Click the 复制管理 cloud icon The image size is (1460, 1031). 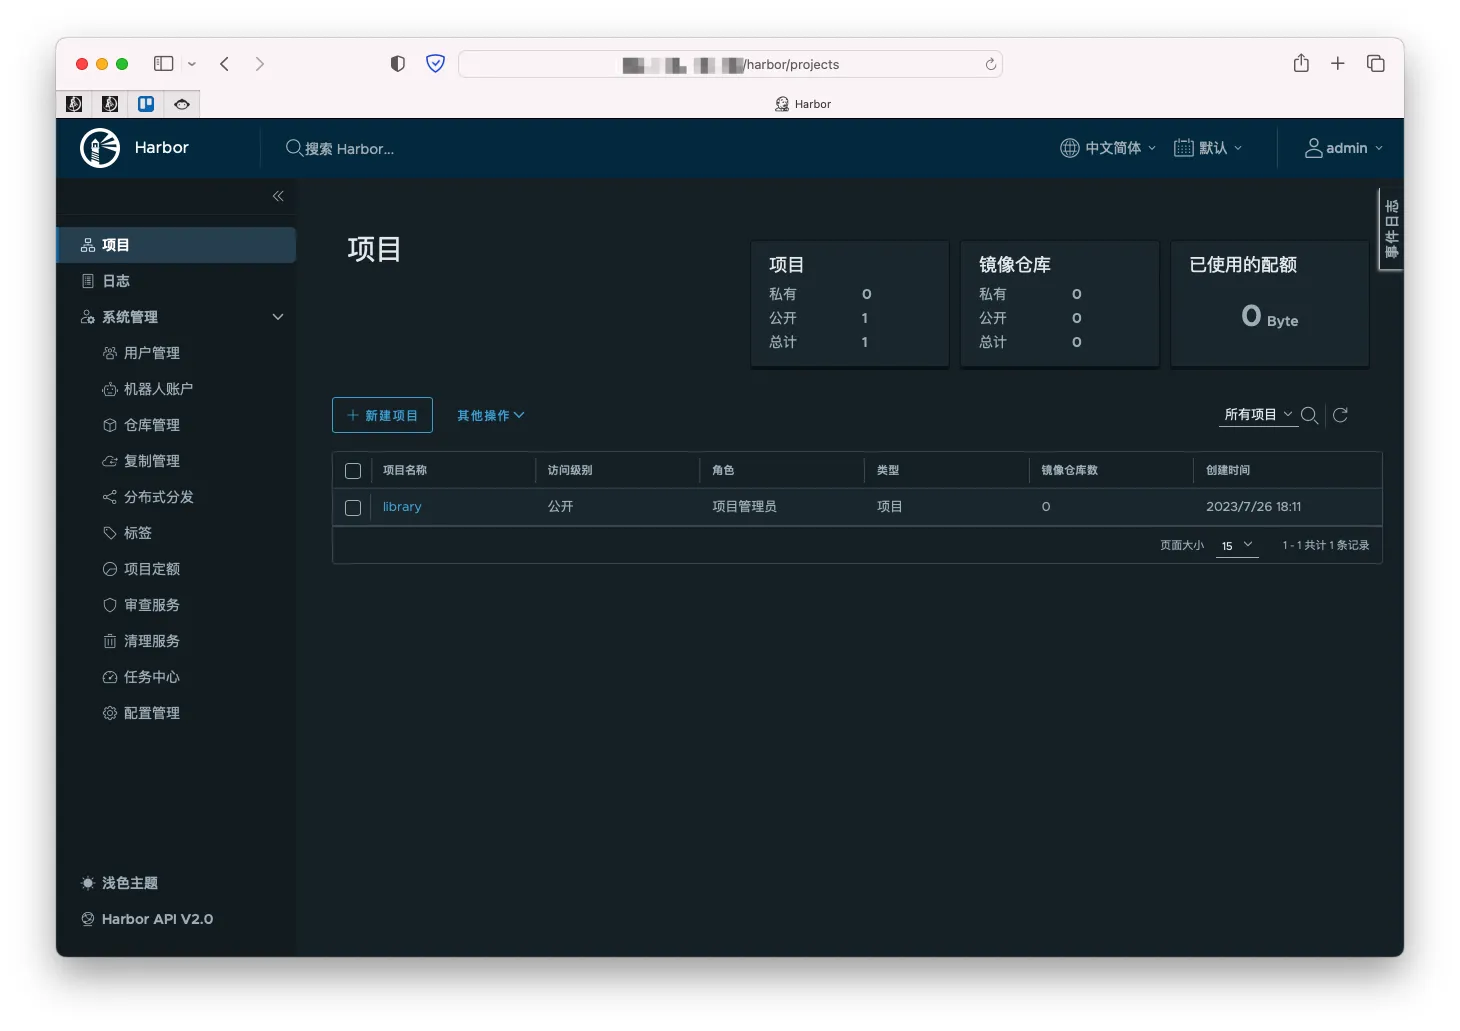[x=110, y=461]
